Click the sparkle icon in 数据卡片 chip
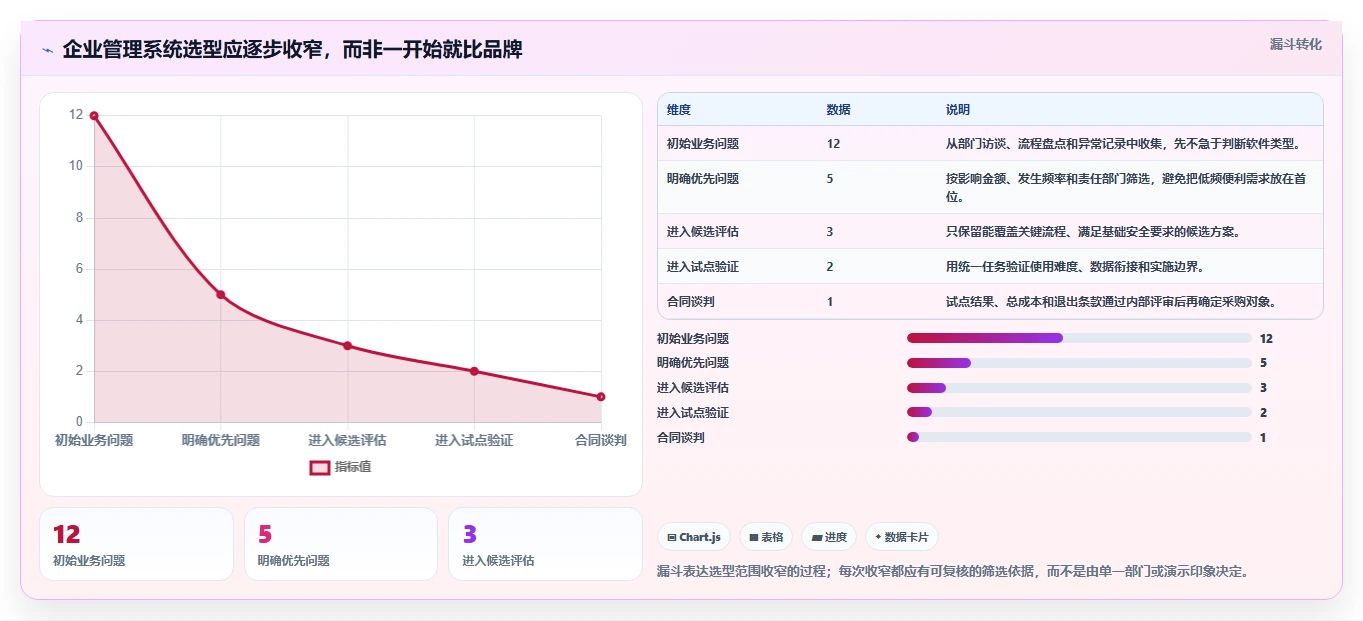1363x621 pixels. (x=878, y=537)
